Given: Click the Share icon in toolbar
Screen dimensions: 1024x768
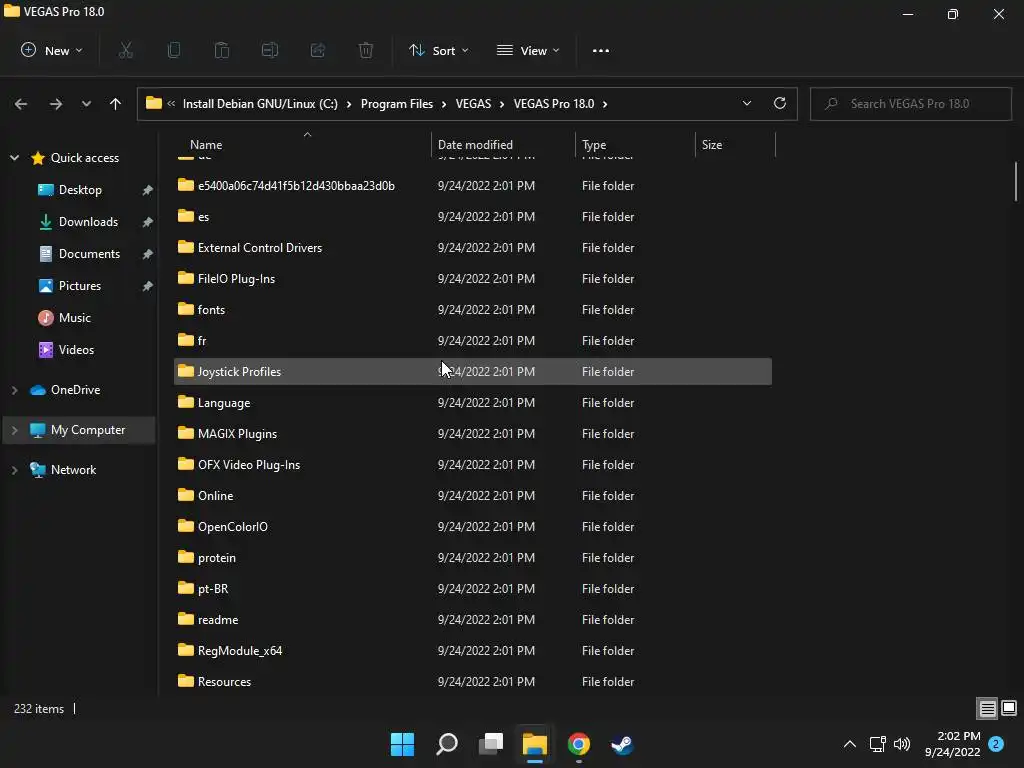Looking at the screenshot, I should point(318,50).
